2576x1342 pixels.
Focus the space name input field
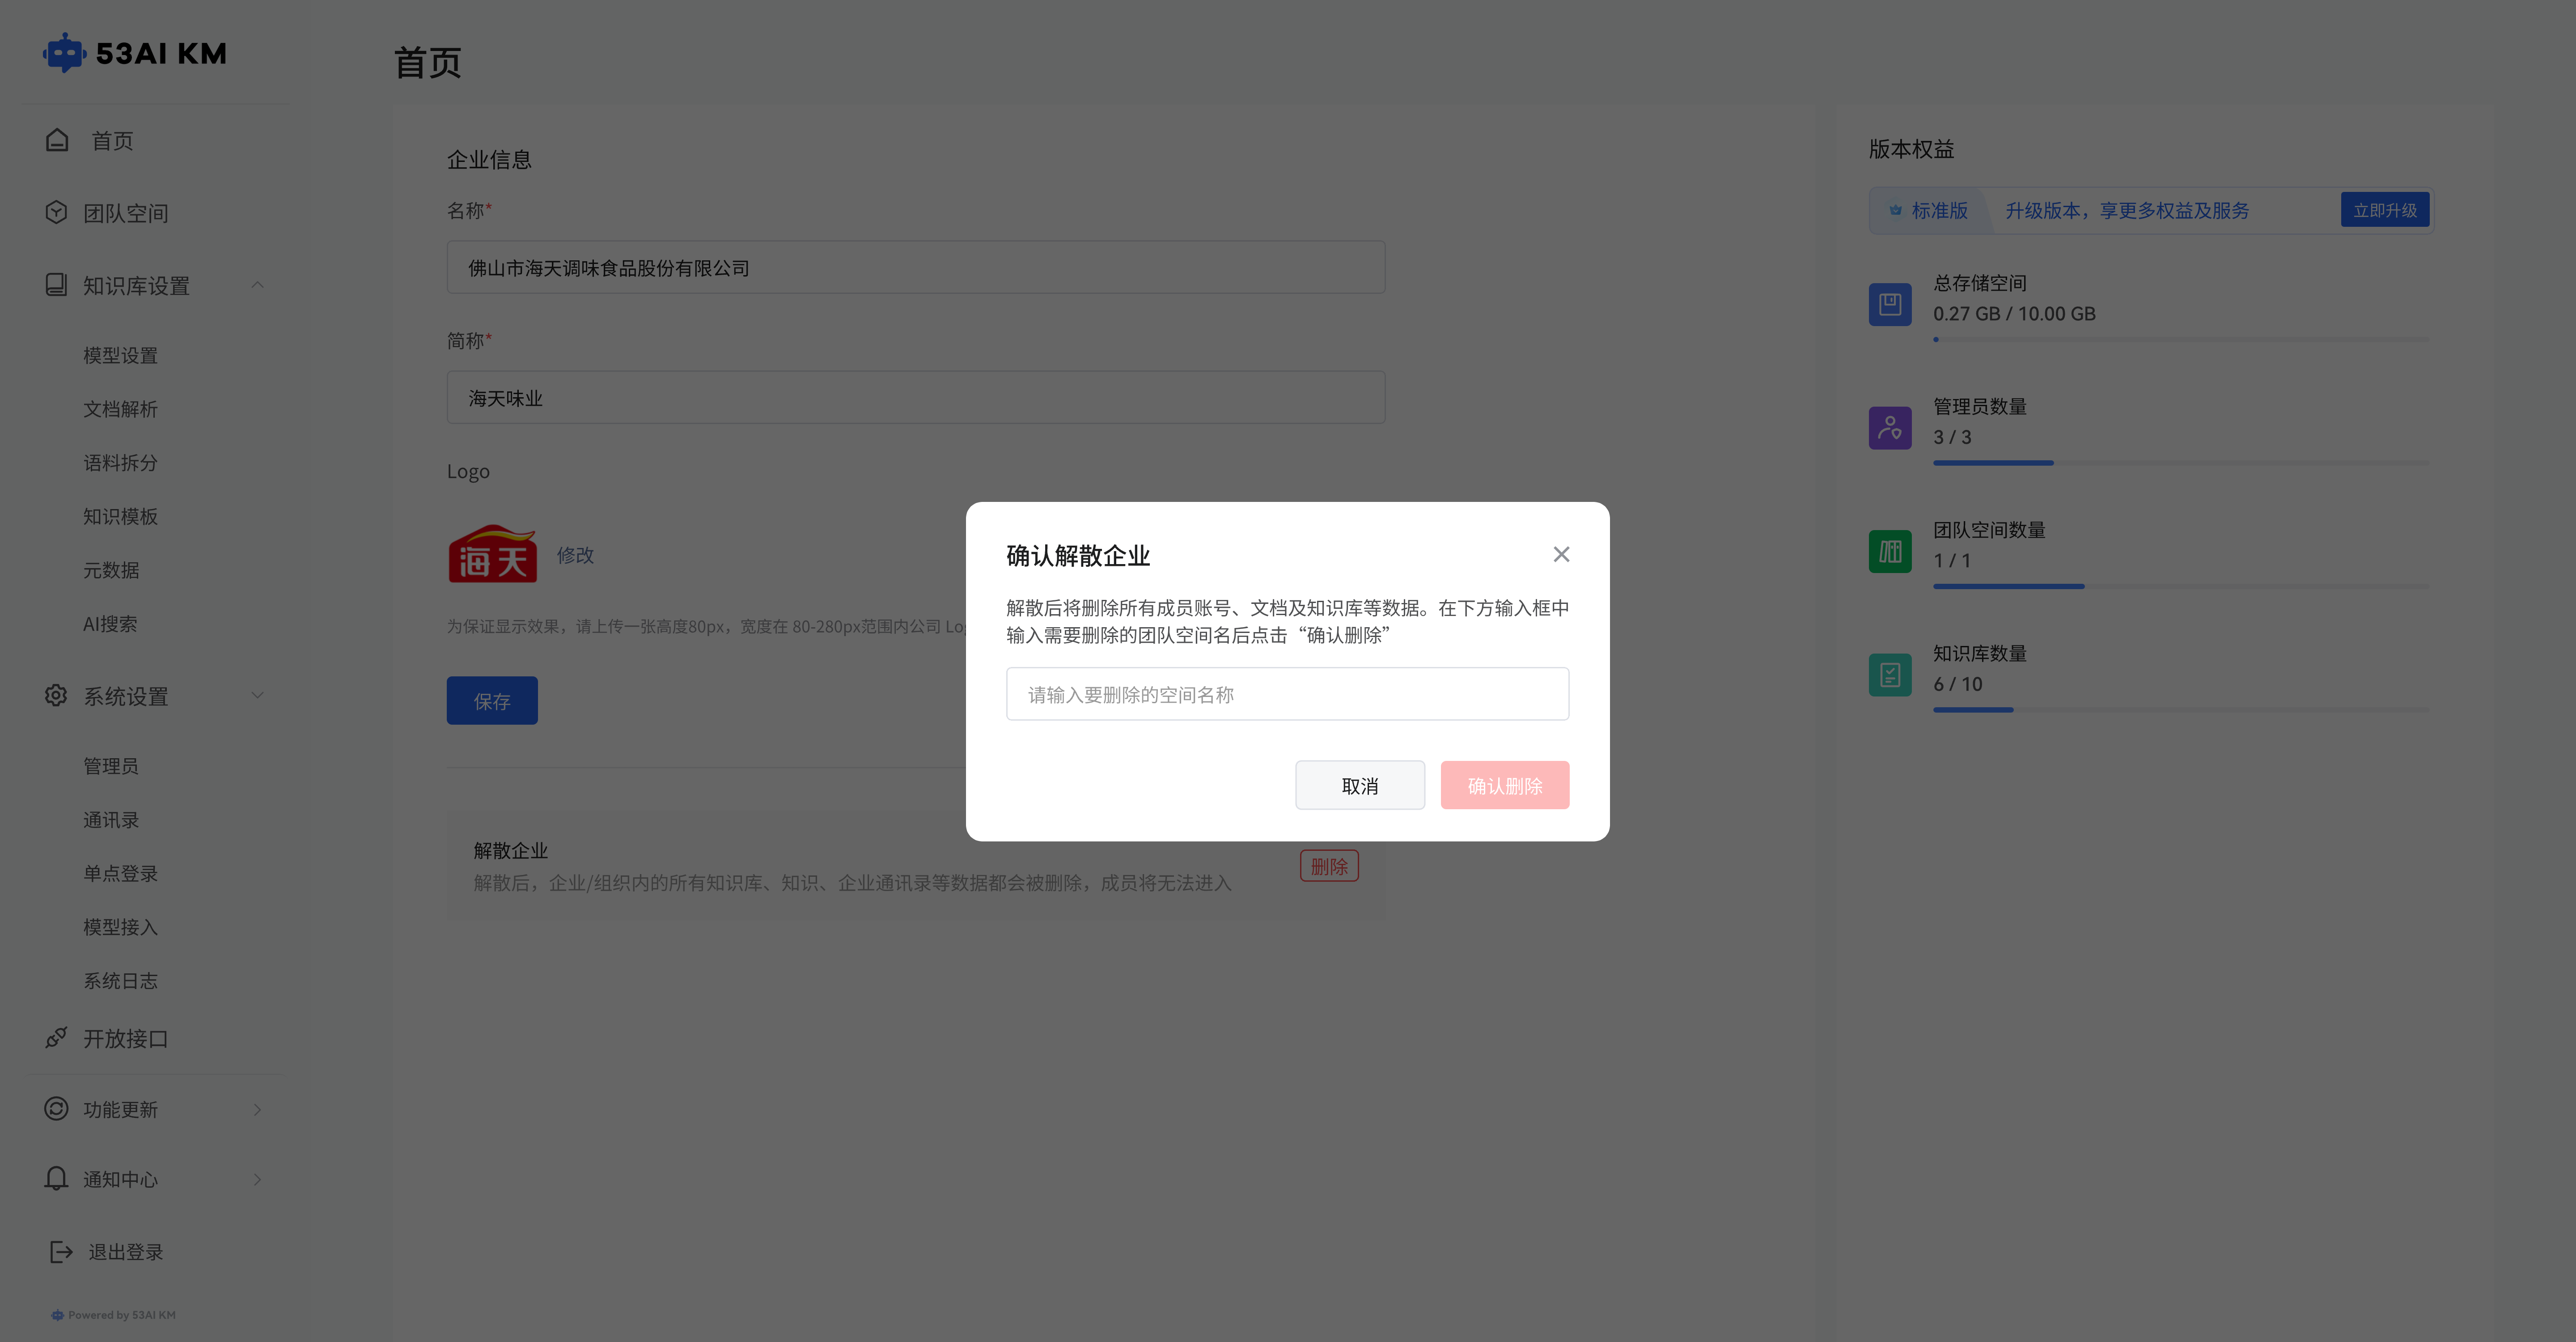tap(1287, 694)
